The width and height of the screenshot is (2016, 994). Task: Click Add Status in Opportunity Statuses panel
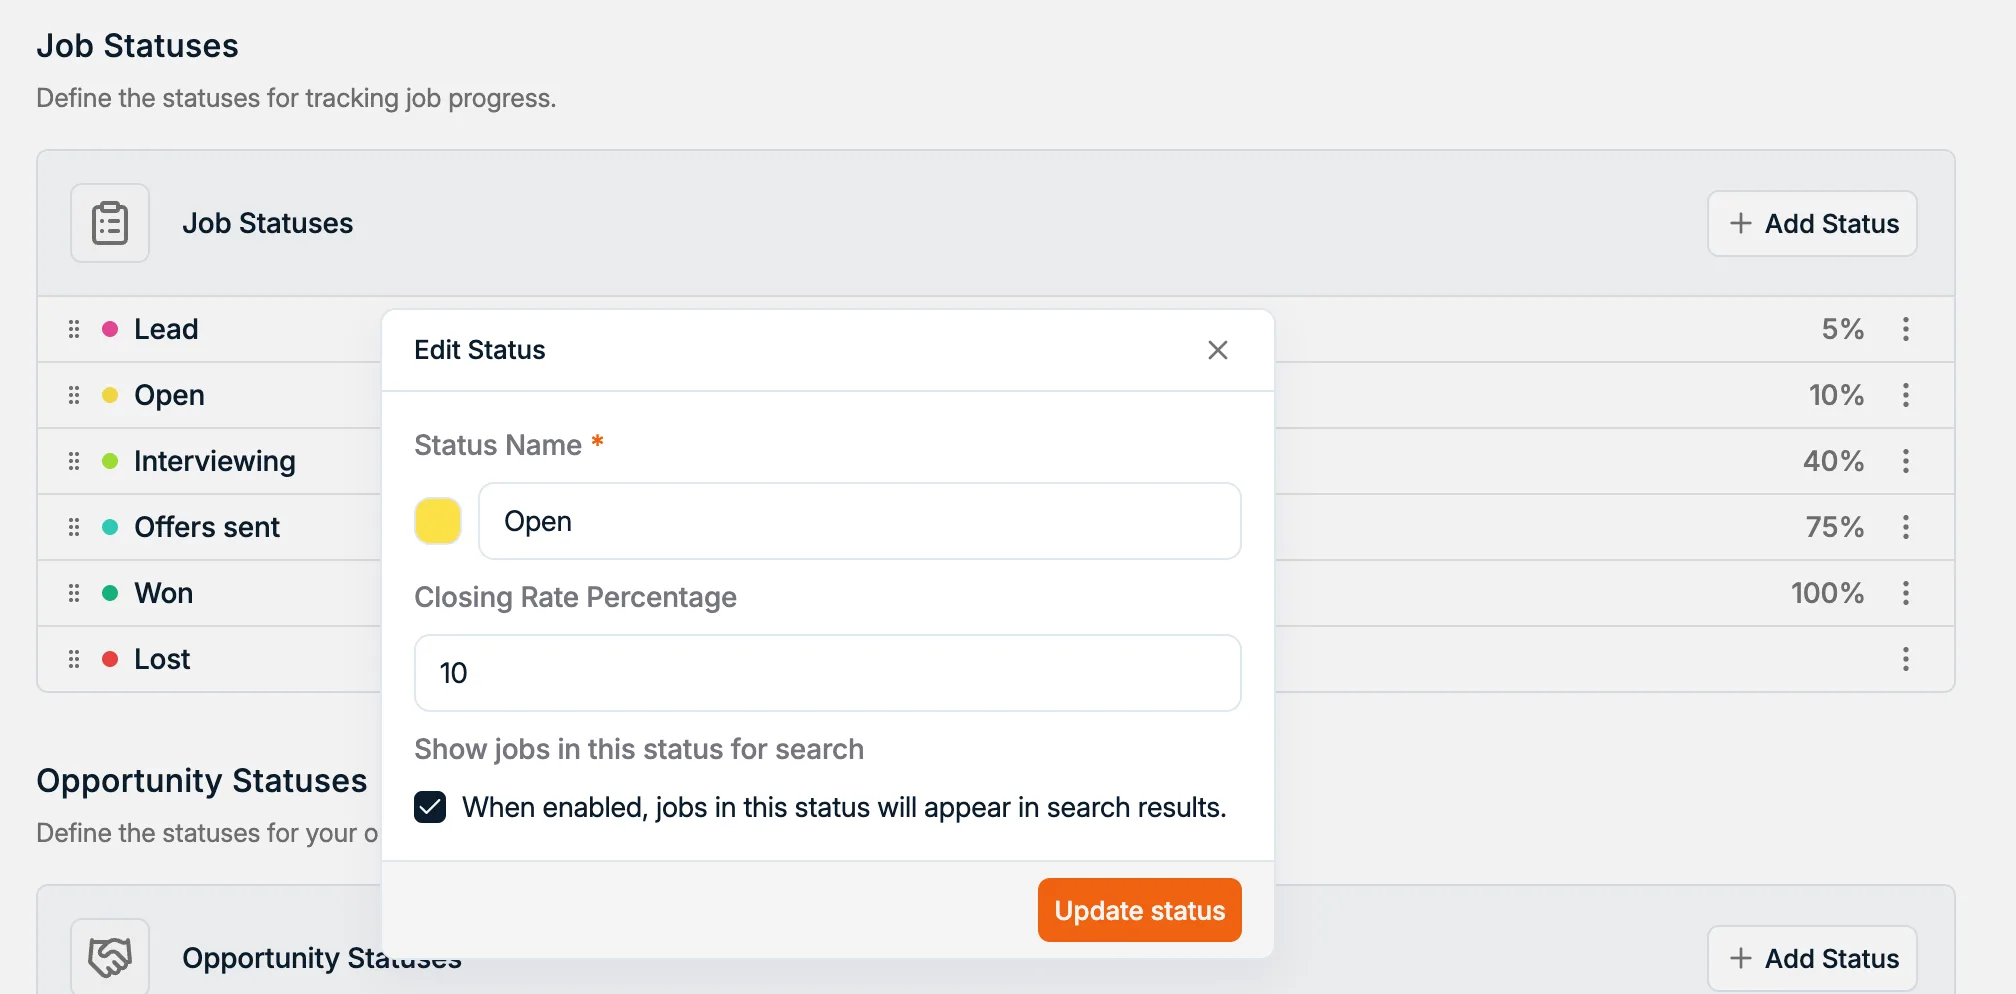[1812, 958]
